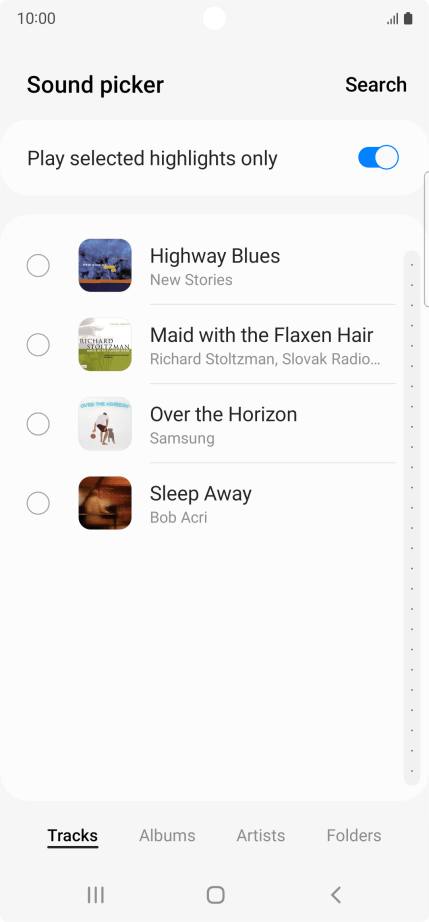This screenshot has height=922, width=429.
Task: Switch to the Albums tab
Action: pos(167,836)
